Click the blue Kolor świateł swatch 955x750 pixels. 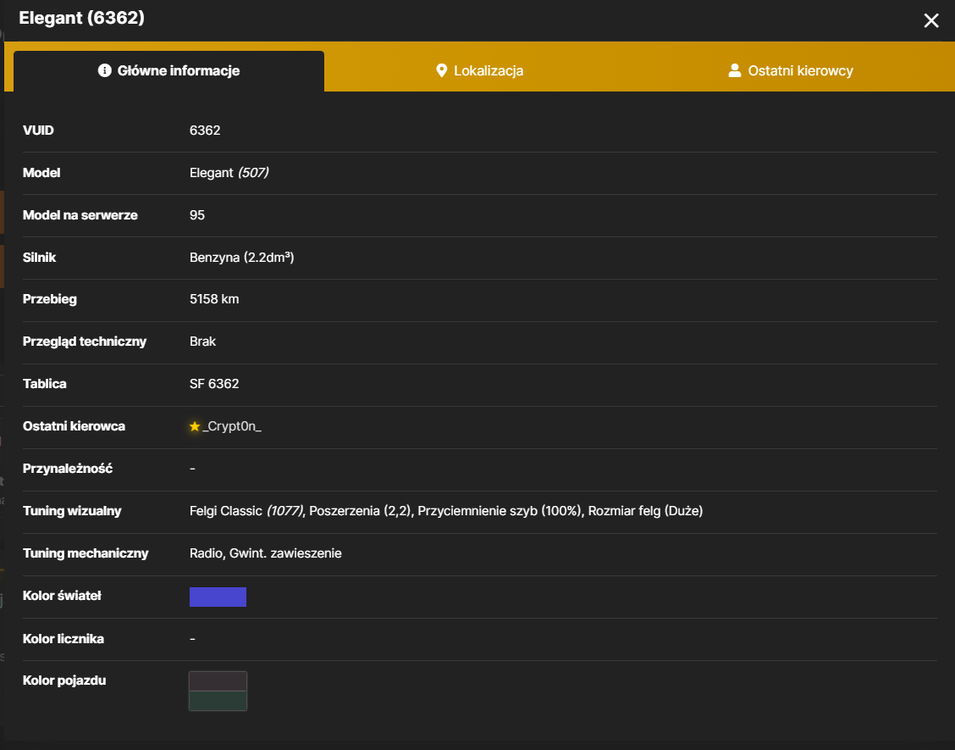tap(218, 597)
